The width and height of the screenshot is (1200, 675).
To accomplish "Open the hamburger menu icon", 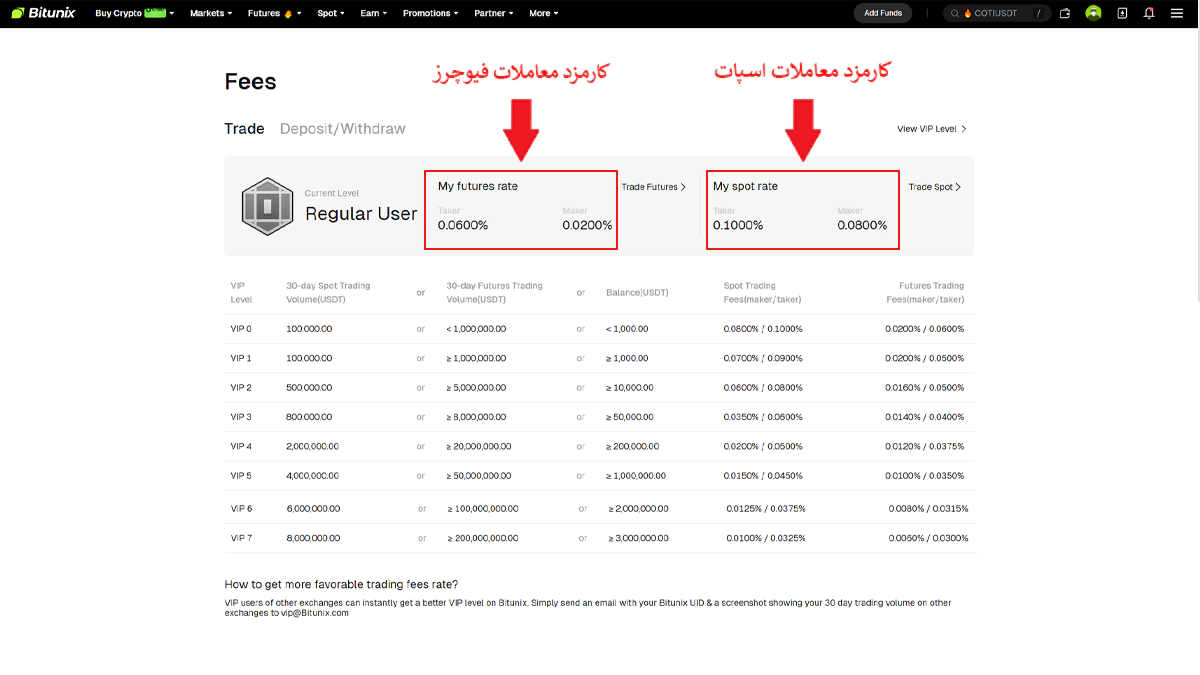I will tap(1177, 13).
